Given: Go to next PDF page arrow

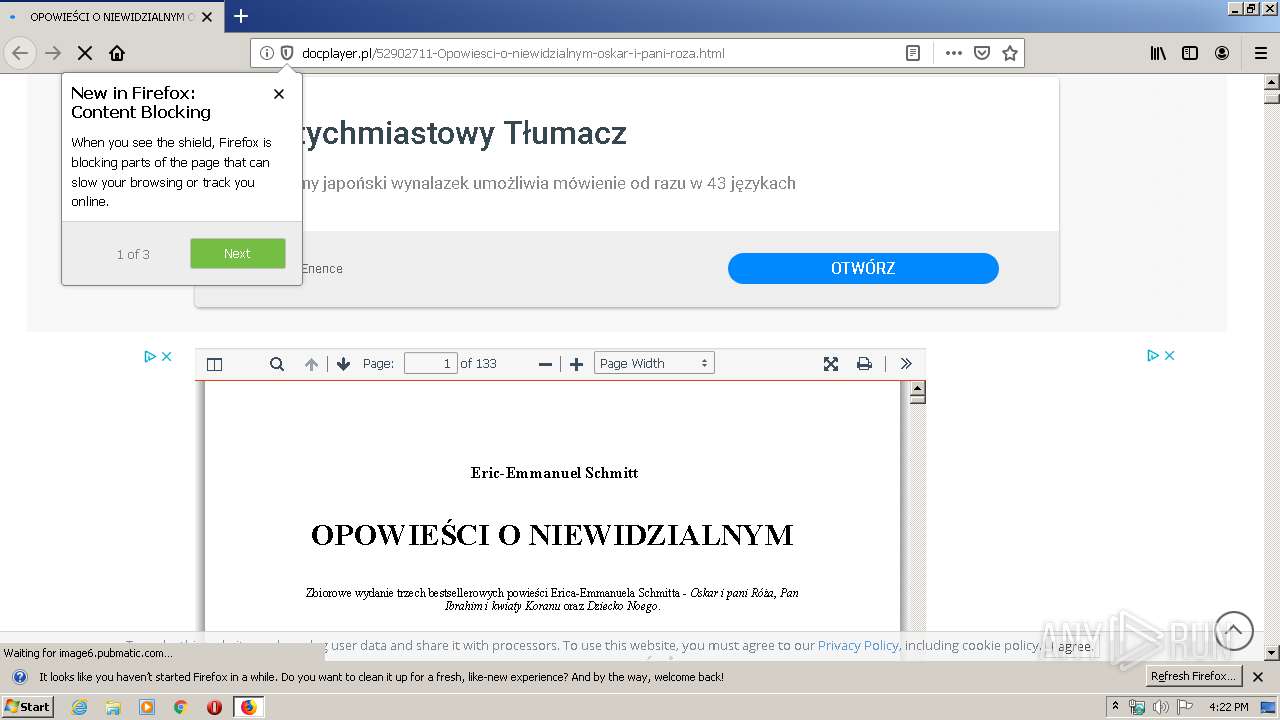Looking at the screenshot, I should click(x=343, y=364).
